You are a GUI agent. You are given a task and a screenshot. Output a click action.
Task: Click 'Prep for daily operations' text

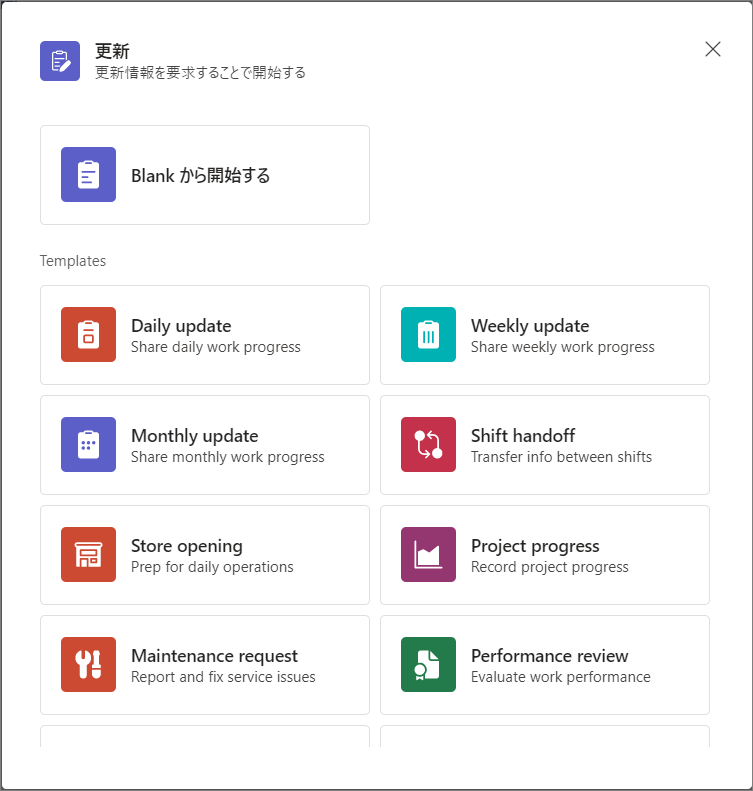pos(212,567)
